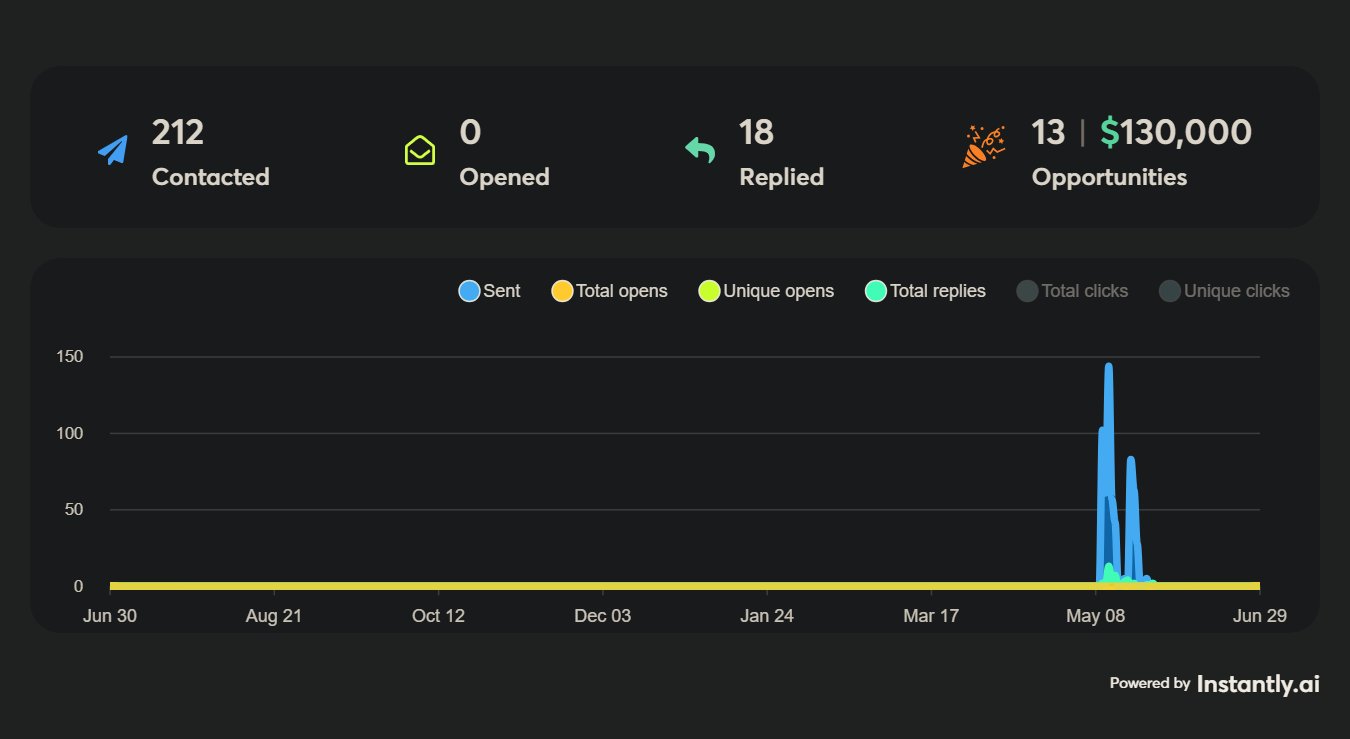1350x739 pixels.
Task: Click the 18 replied count
Action: (x=757, y=132)
